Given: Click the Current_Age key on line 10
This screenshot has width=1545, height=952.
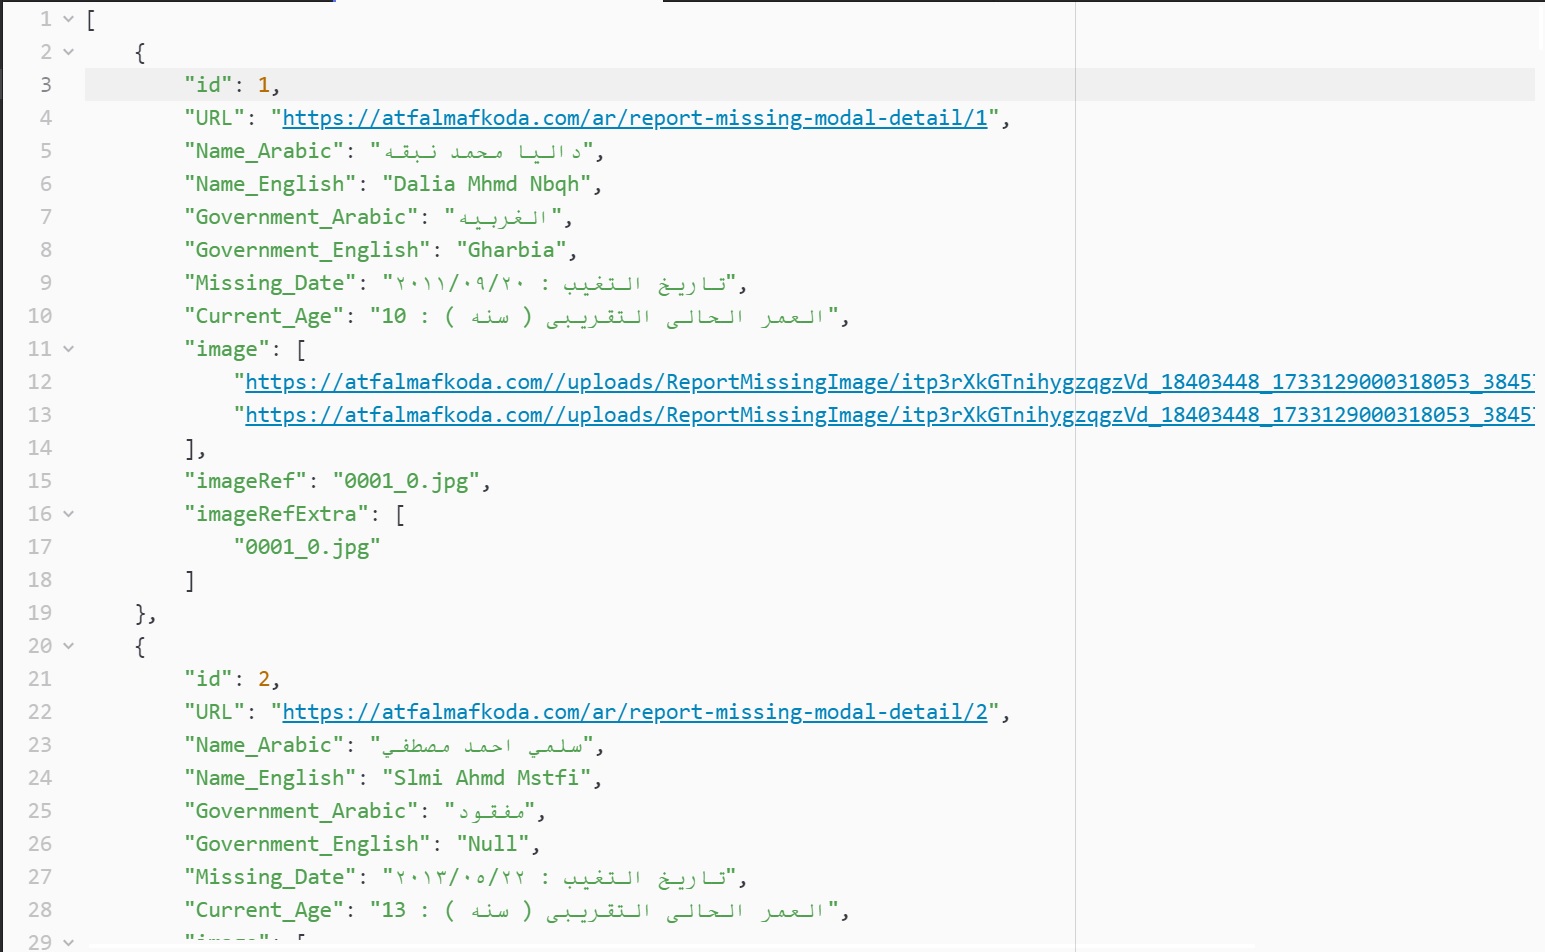Looking at the screenshot, I should point(264,316).
